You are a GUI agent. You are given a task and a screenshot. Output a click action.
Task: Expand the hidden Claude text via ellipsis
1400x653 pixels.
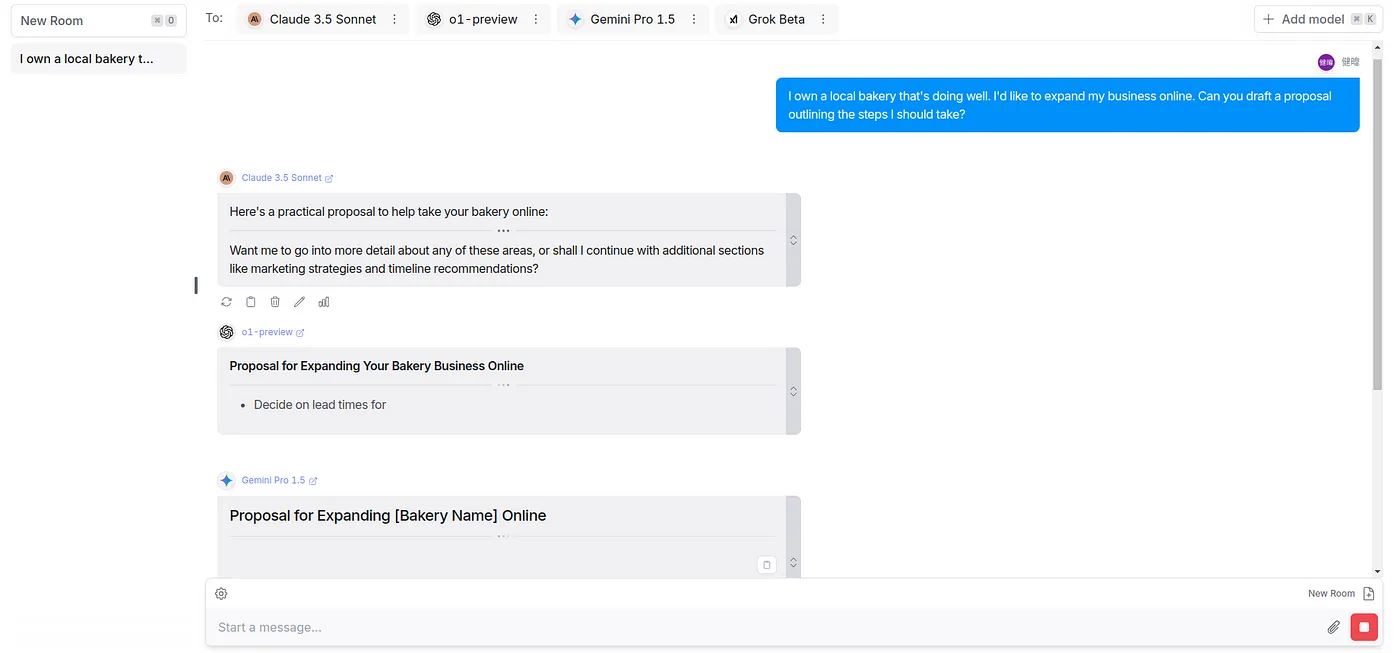pyautogui.click(x=503, y=231)
